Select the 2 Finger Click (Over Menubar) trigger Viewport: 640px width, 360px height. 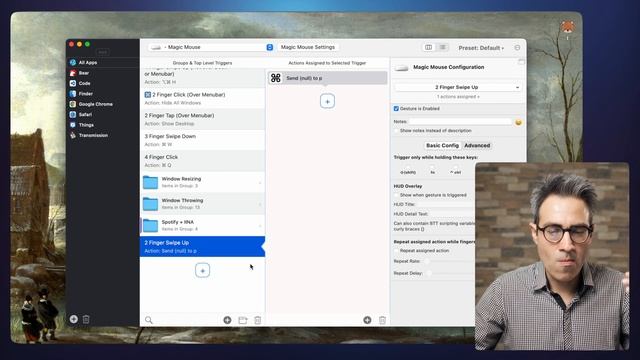[202, 98]
